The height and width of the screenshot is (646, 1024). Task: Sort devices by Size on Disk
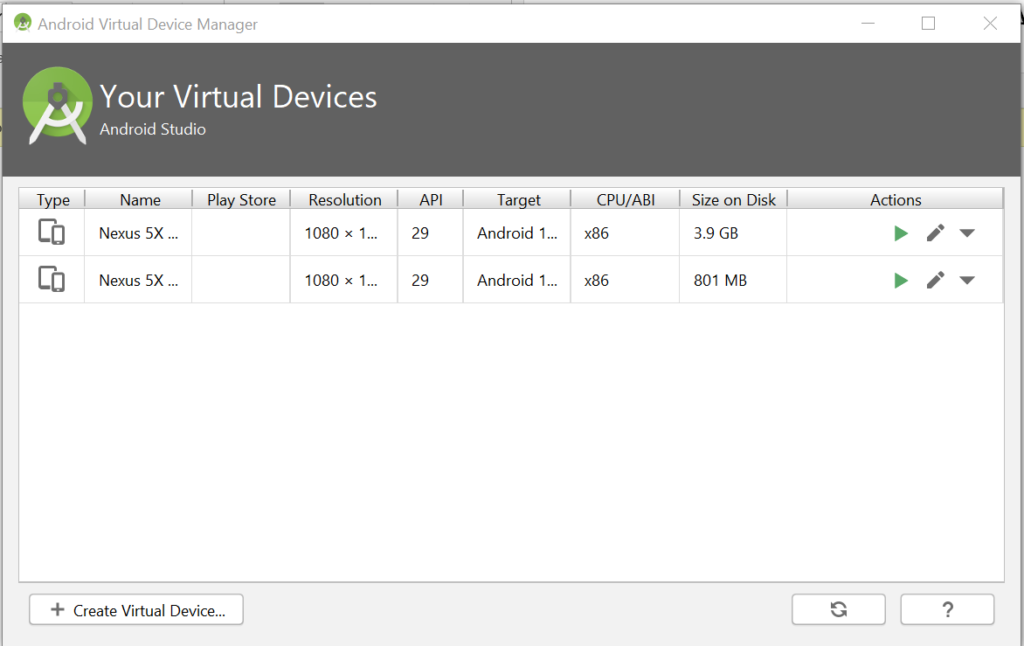[733, 199]
